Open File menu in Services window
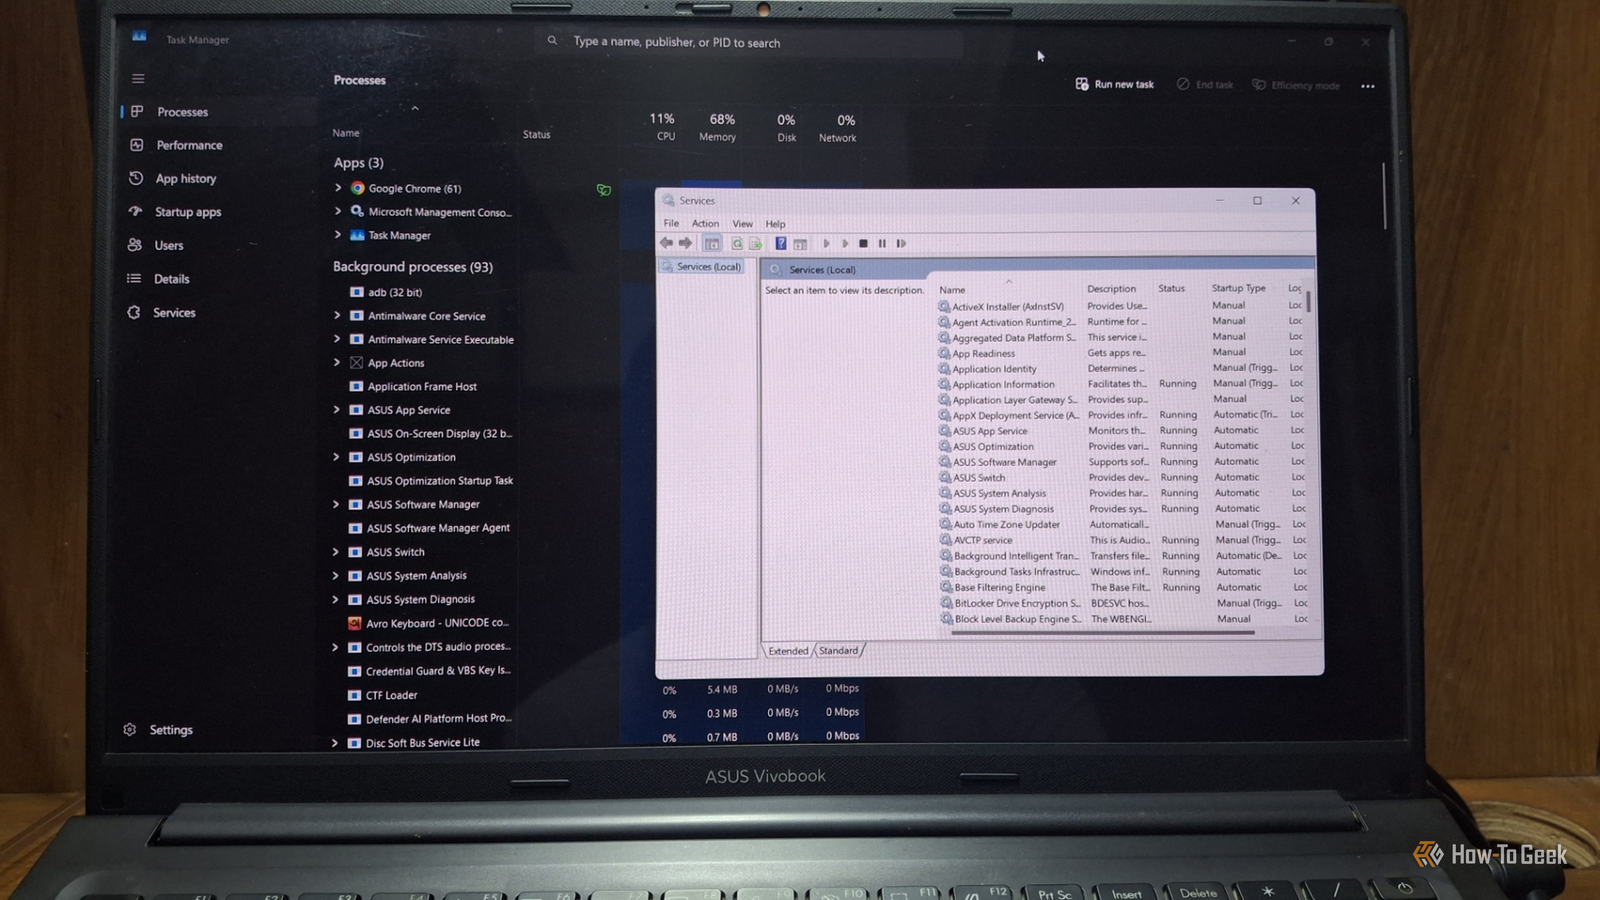Image resolution: width=1600 pixels, height=900 pixels. 671,223
